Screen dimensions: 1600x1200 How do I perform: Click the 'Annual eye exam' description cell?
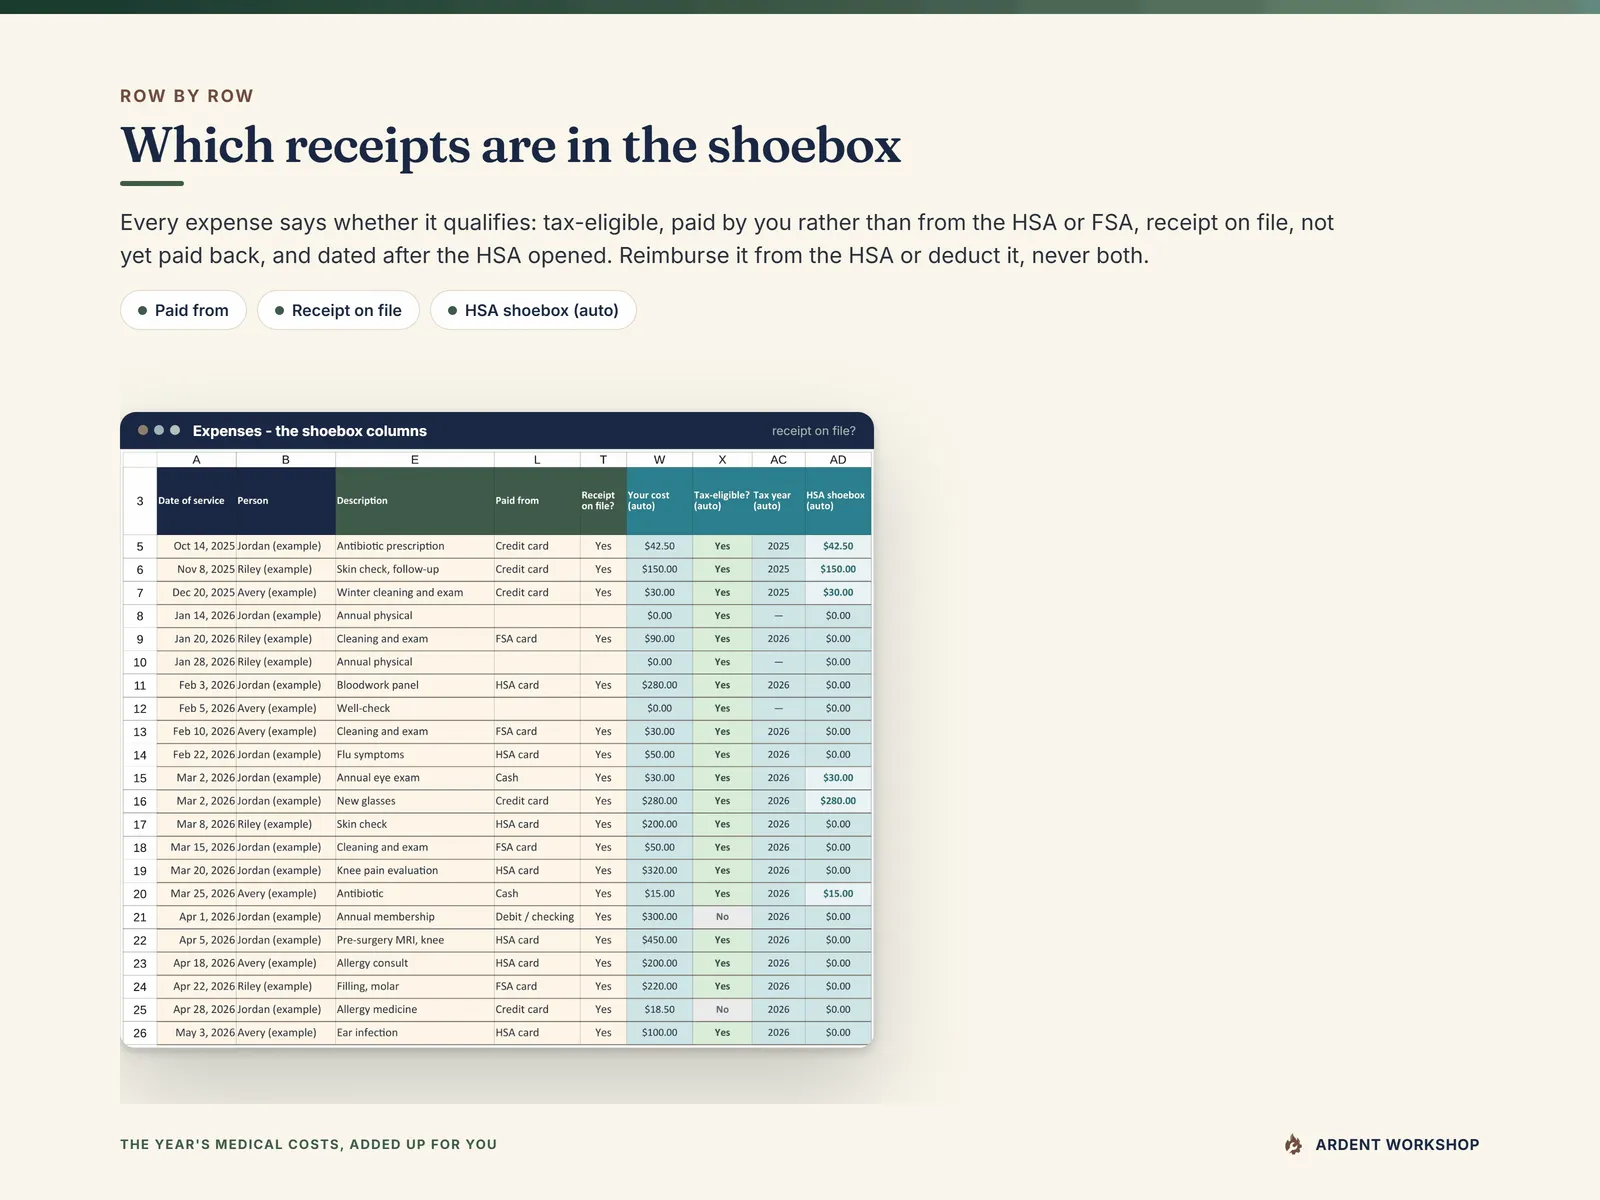pyautogui.click(x=415, y=778)
